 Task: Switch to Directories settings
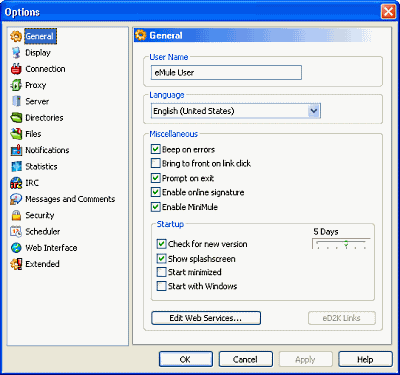[x=44, y=118]
